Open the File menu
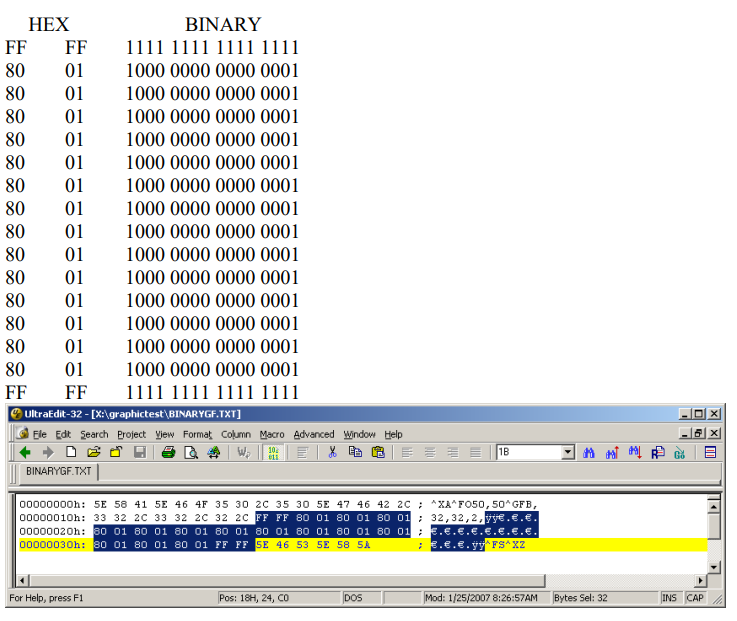 pyautogui.click(x=39, y=434)
